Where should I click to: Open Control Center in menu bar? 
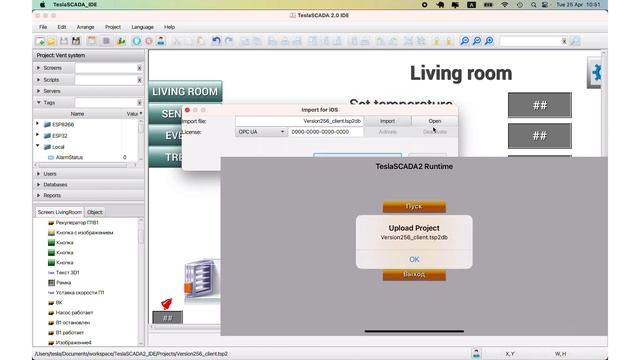(545, 4)
